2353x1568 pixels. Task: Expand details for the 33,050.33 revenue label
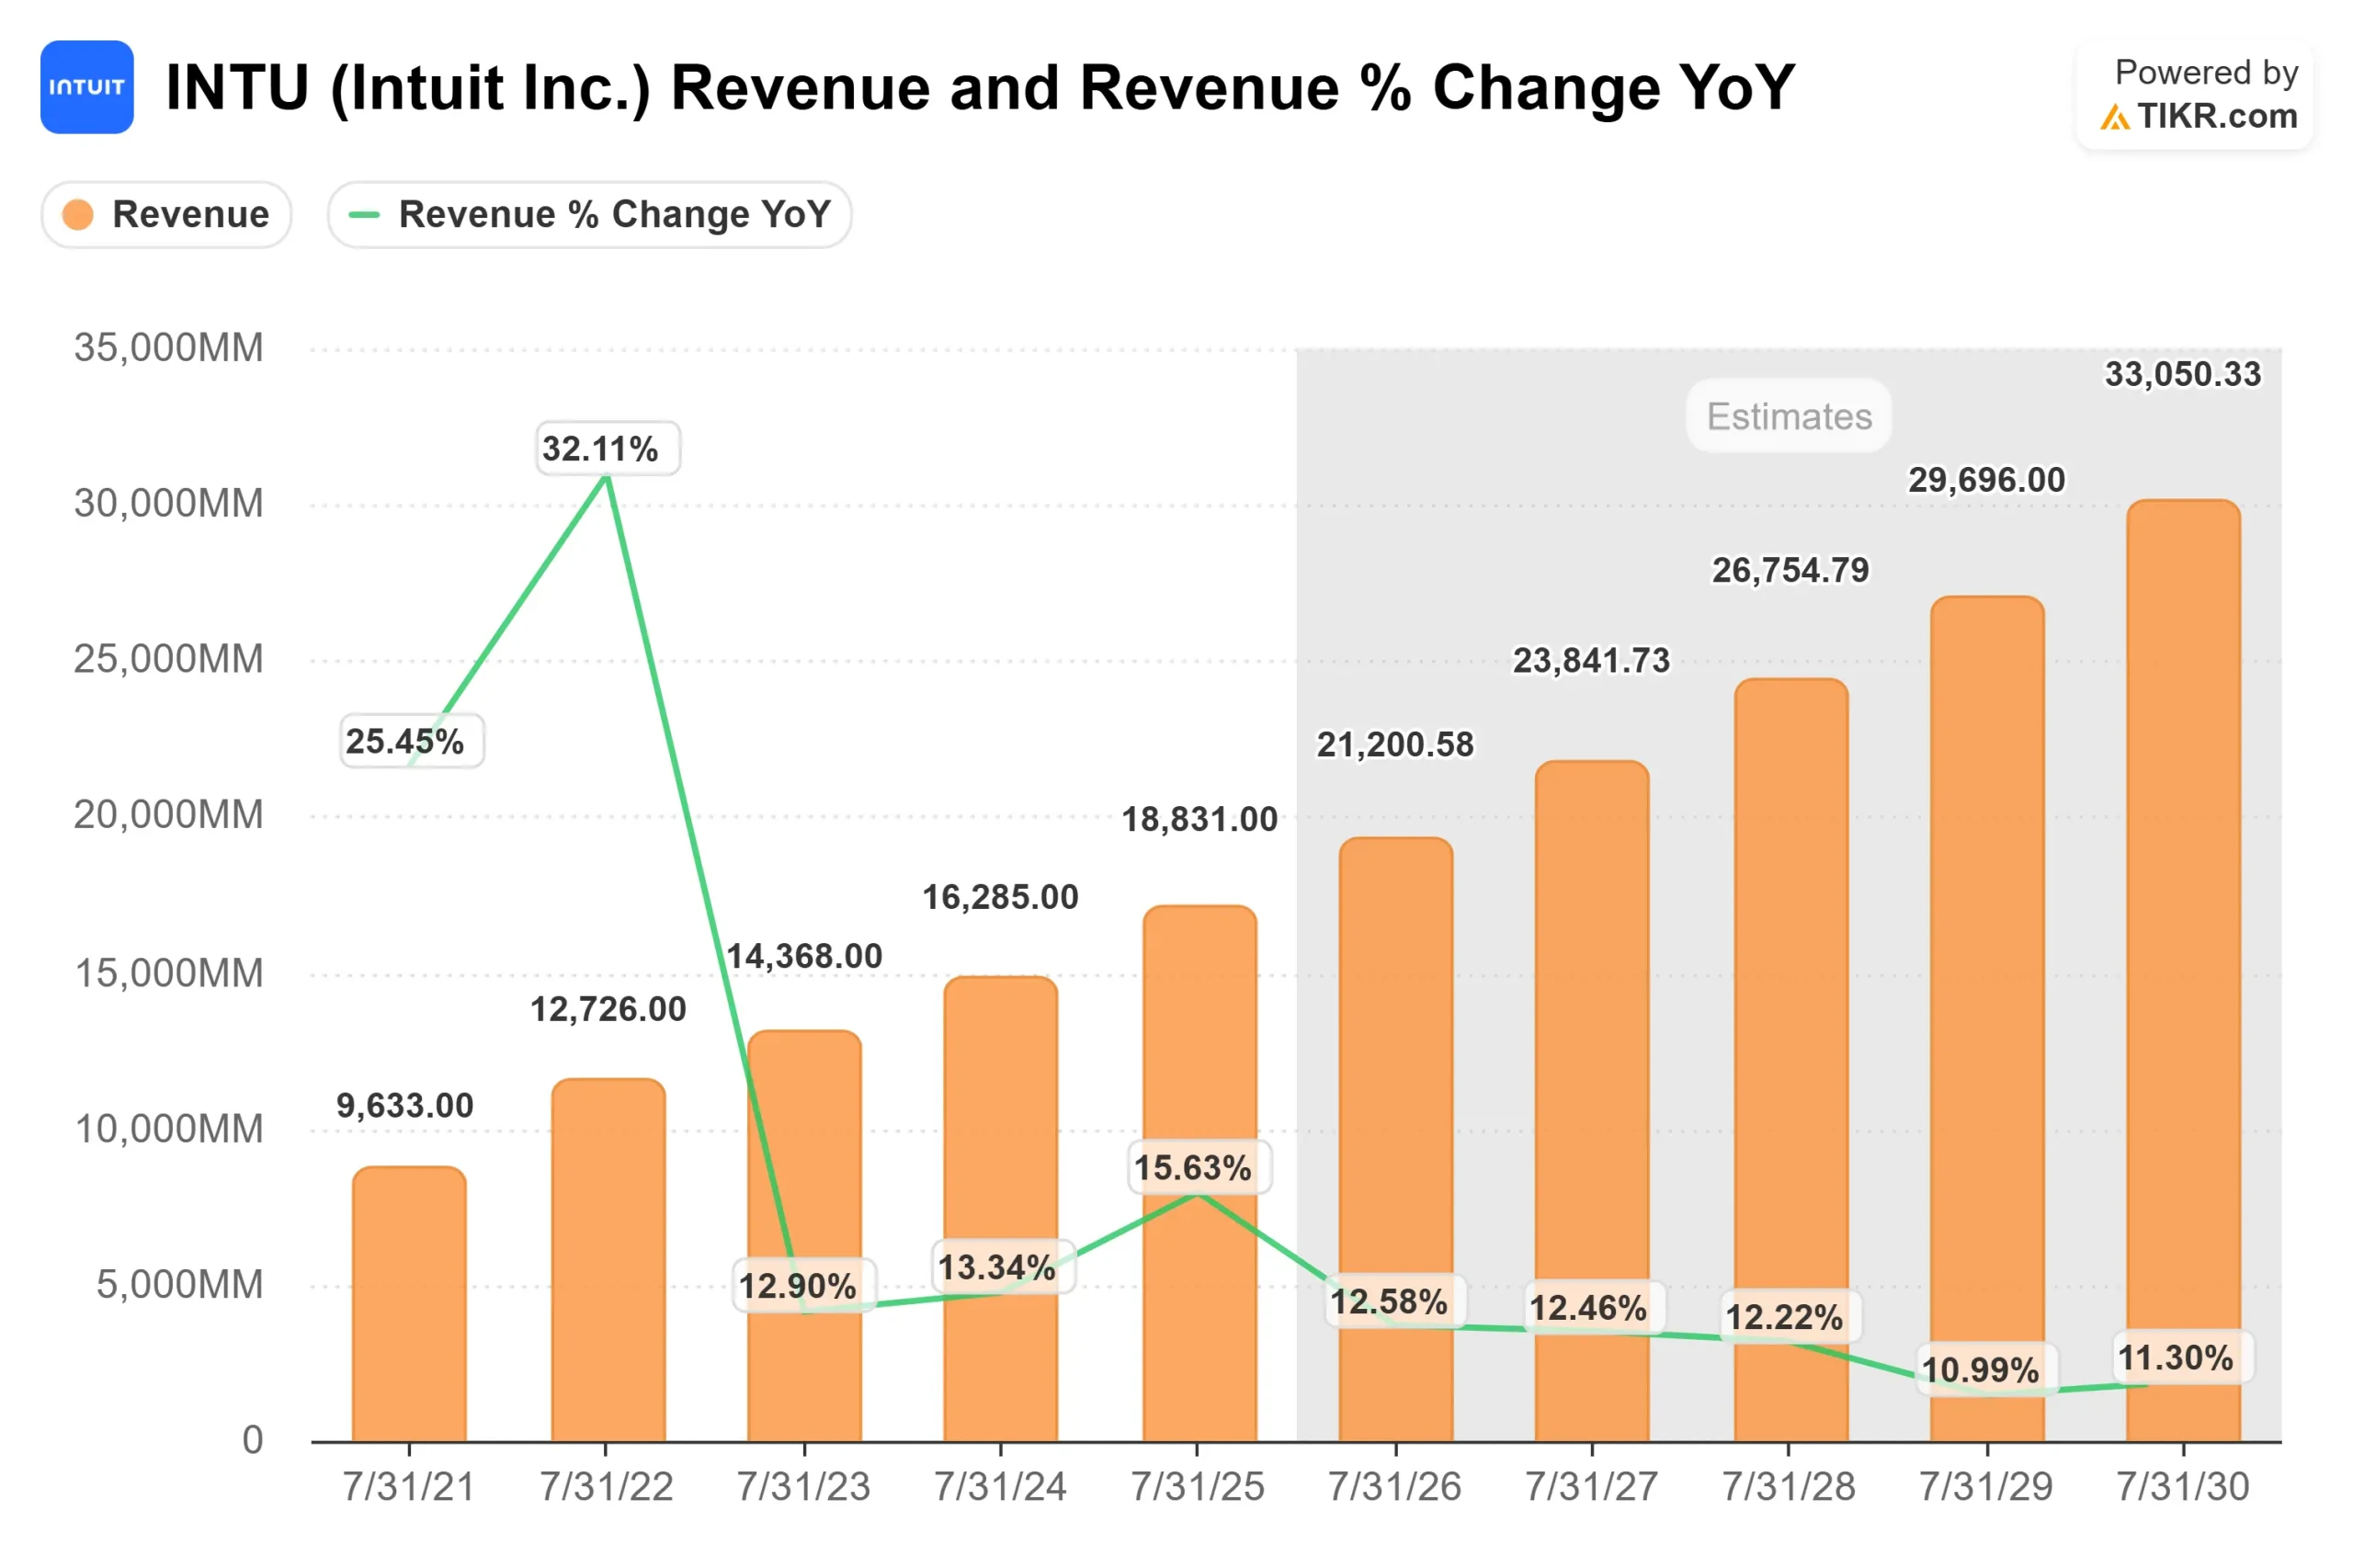(2183, 376)
